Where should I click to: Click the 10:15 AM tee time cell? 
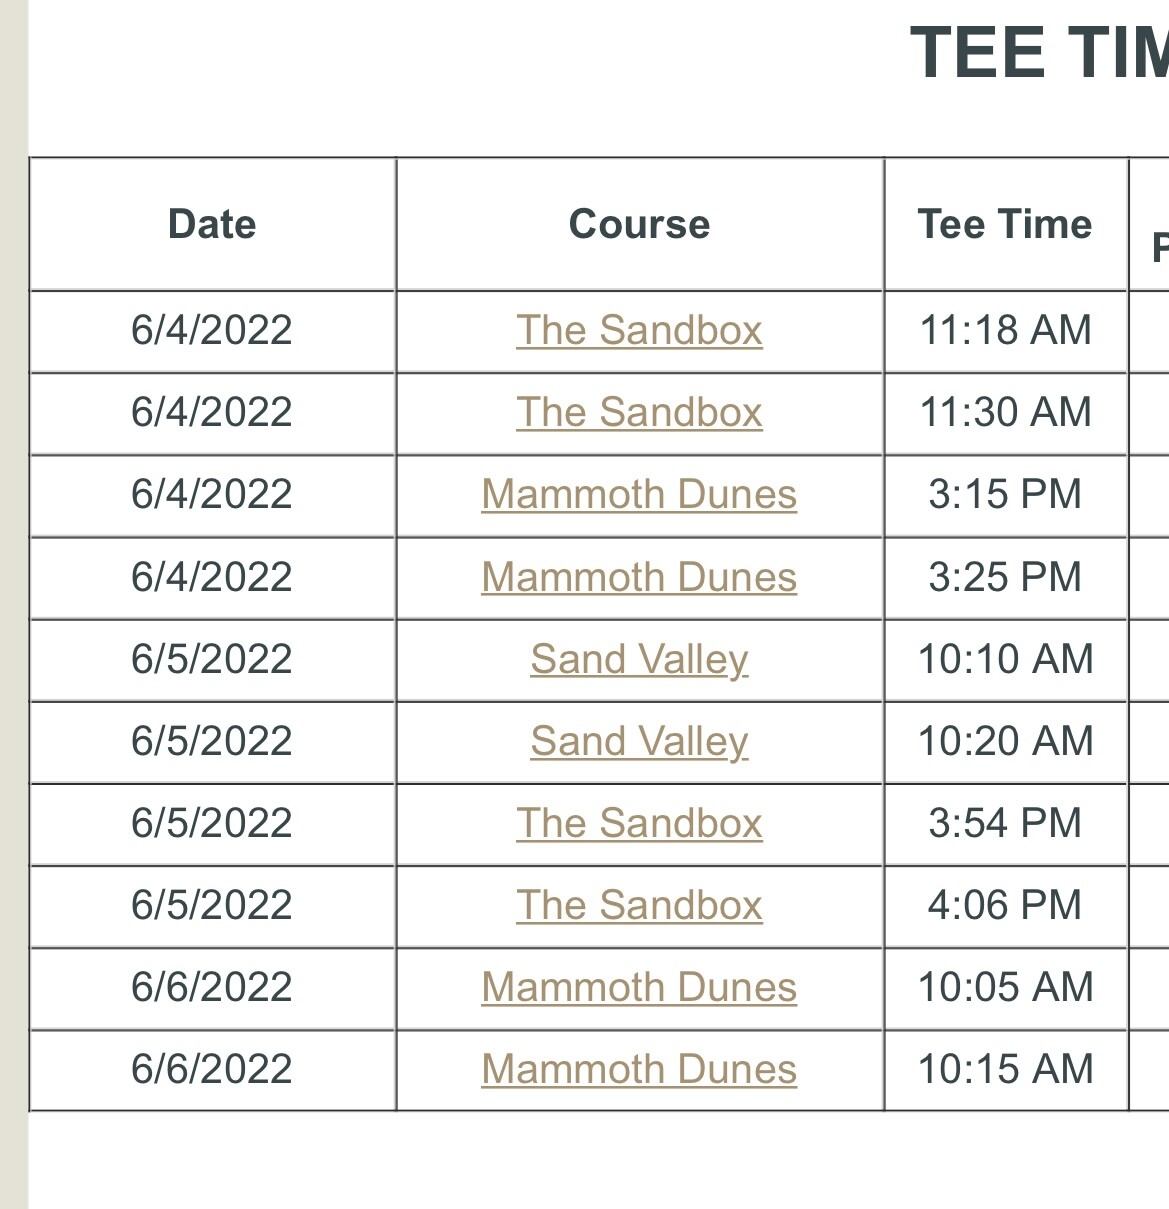(1005, 1070)
